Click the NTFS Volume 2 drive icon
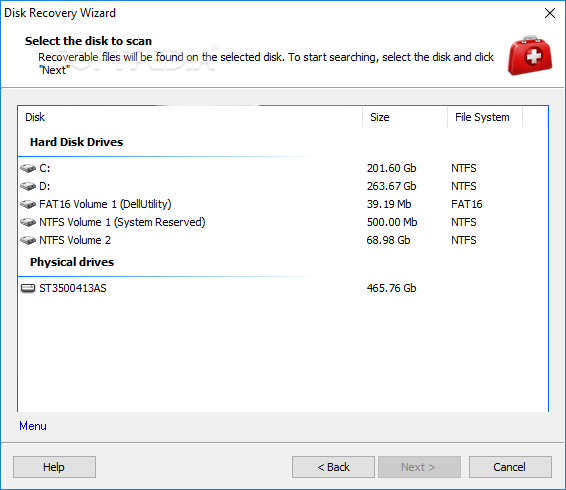Viewport: 566px width, 490px height. click(x=28, y=240)
